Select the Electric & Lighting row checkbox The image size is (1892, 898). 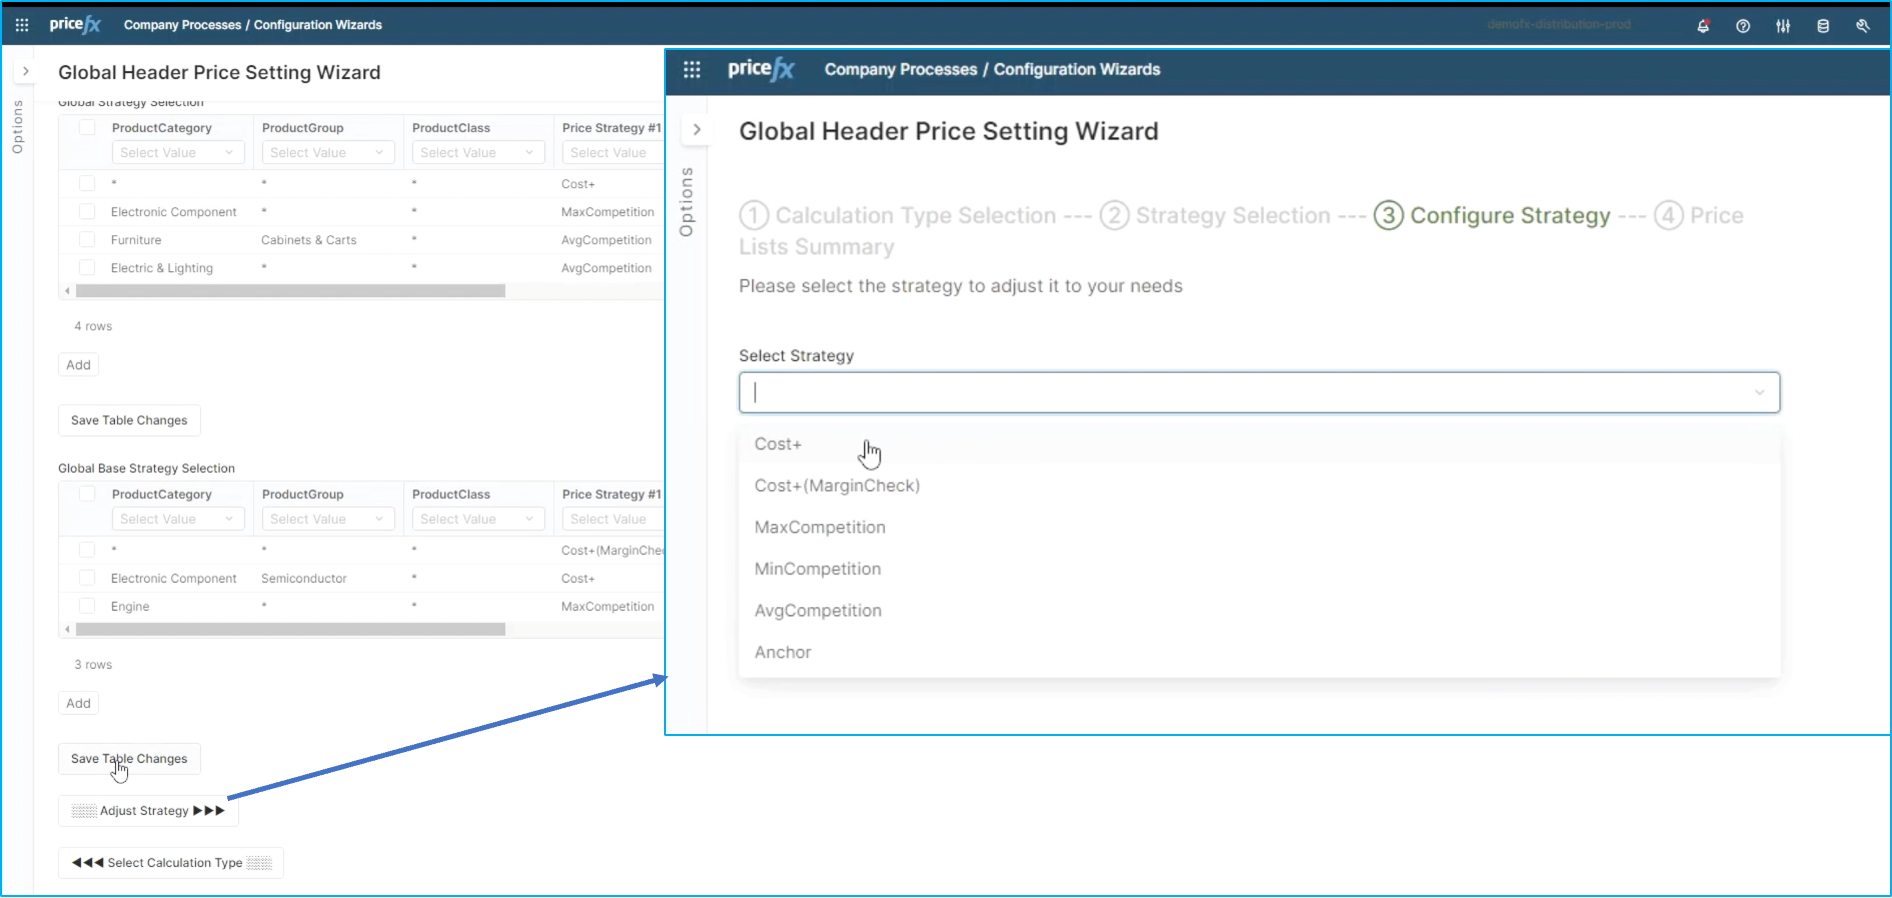[87, 268]
